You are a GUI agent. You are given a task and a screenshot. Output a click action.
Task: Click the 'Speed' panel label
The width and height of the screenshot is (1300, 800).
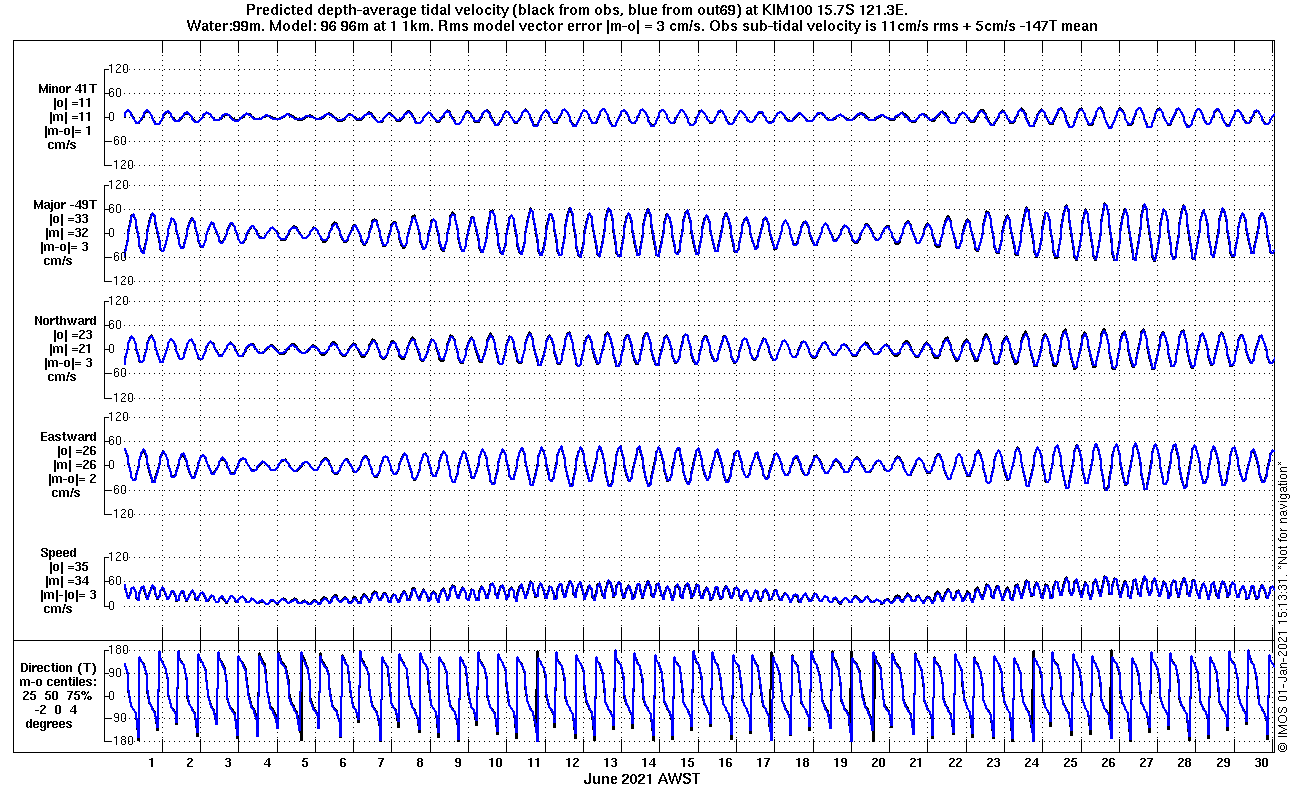coord(58,553)
